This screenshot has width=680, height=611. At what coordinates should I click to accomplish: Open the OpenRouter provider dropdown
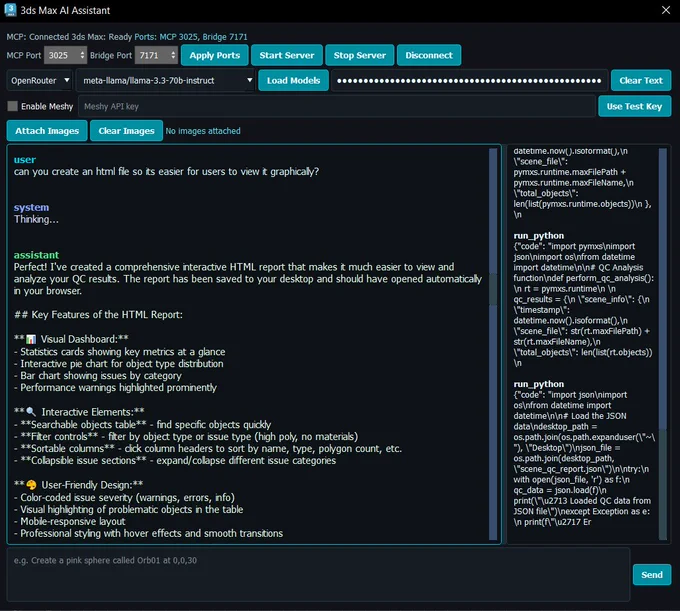[x=39, y=81]
